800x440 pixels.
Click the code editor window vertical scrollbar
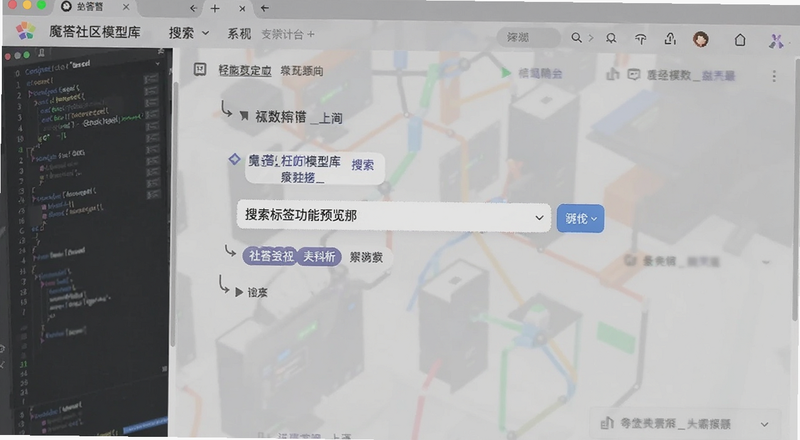[x=172, y=214]
